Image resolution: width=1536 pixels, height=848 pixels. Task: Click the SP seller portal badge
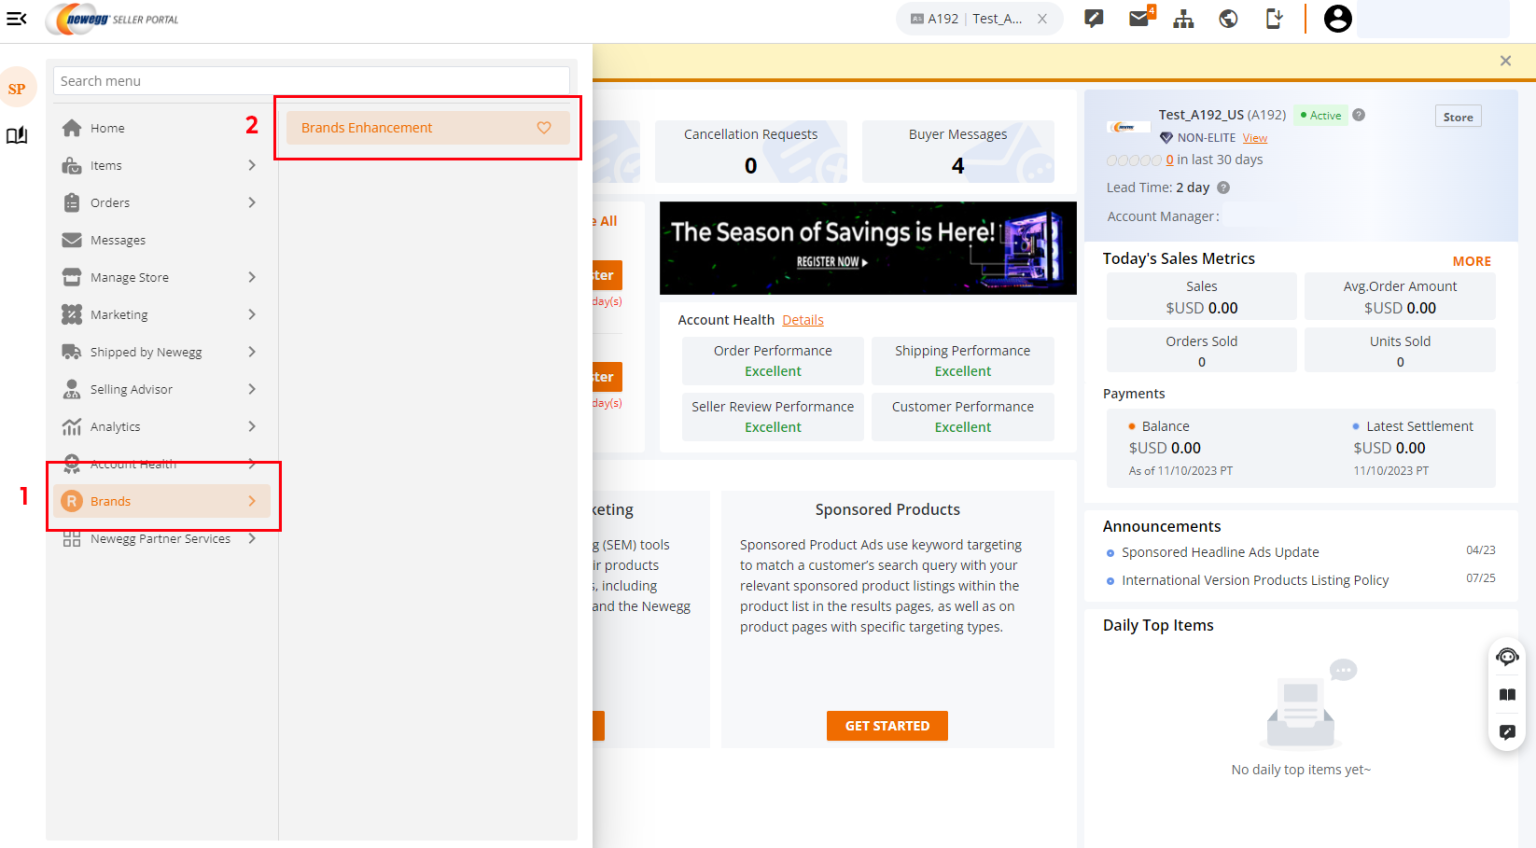click(x=17, y=89)
